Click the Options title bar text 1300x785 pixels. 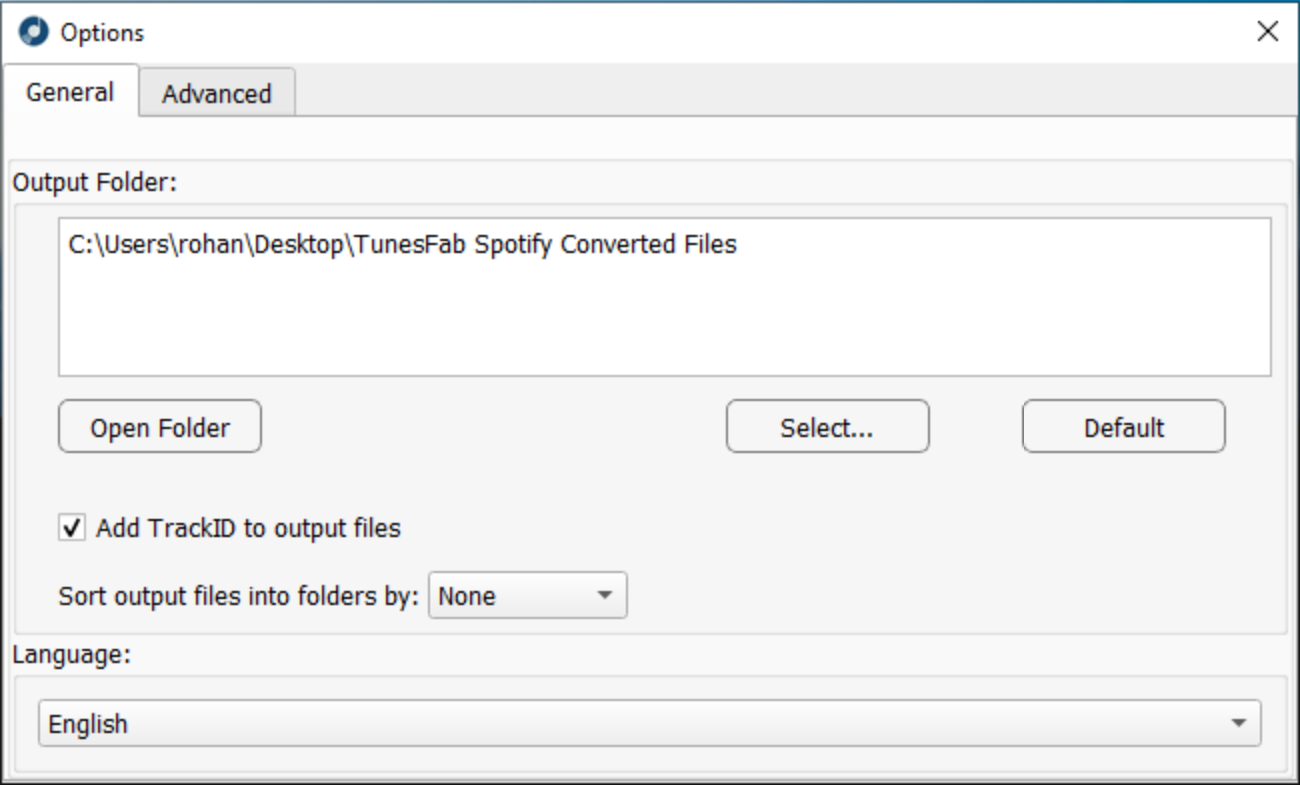[102, 32]
